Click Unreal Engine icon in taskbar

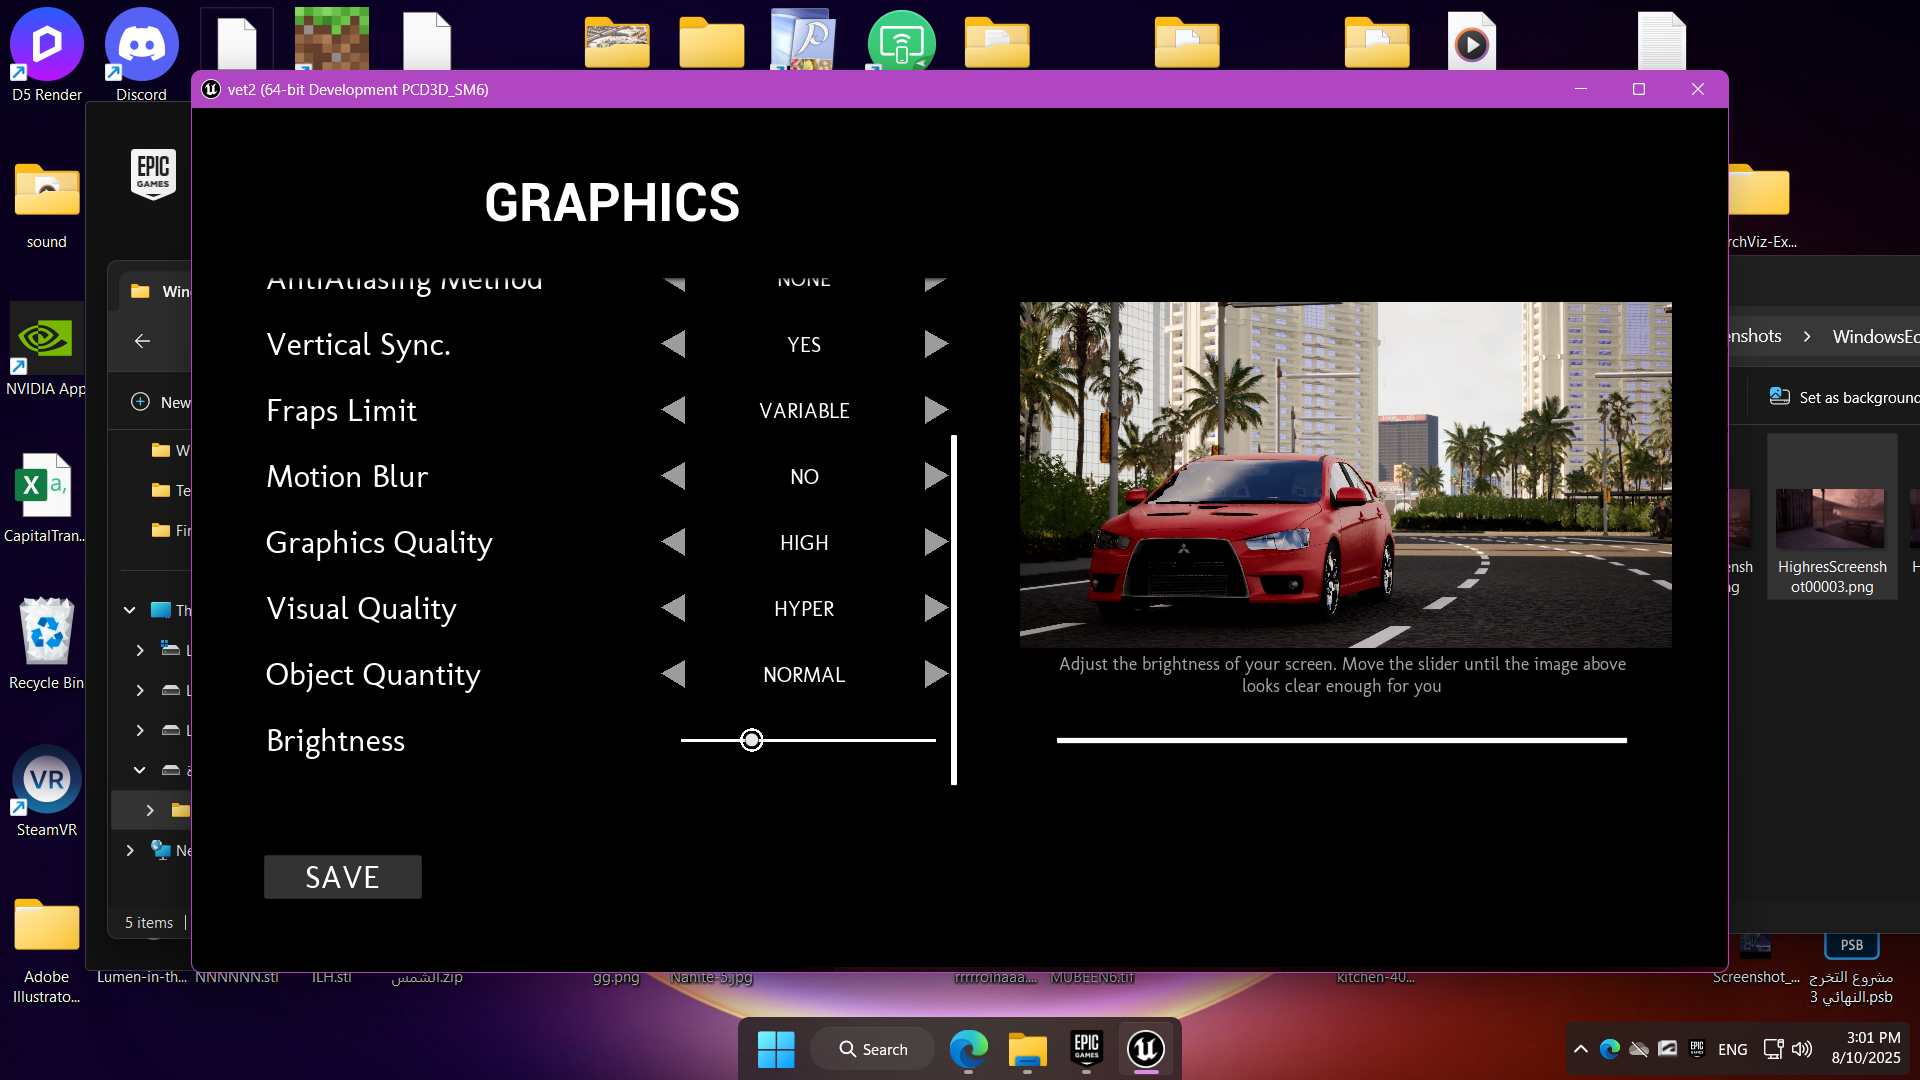click(1146, 1049)
